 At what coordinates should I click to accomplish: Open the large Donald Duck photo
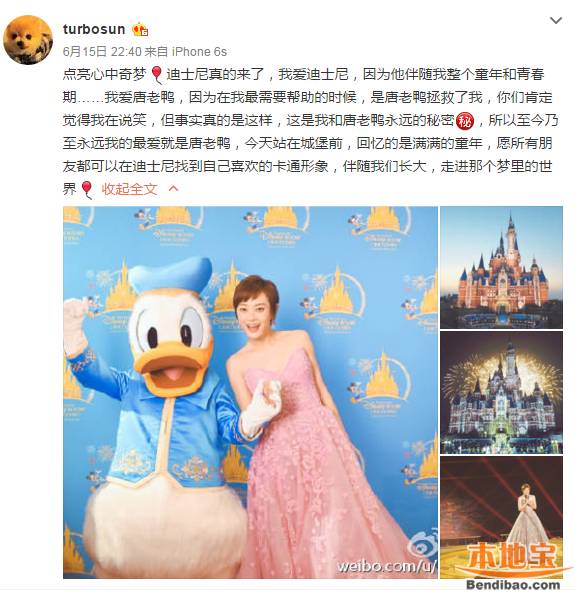coord(250,392)
